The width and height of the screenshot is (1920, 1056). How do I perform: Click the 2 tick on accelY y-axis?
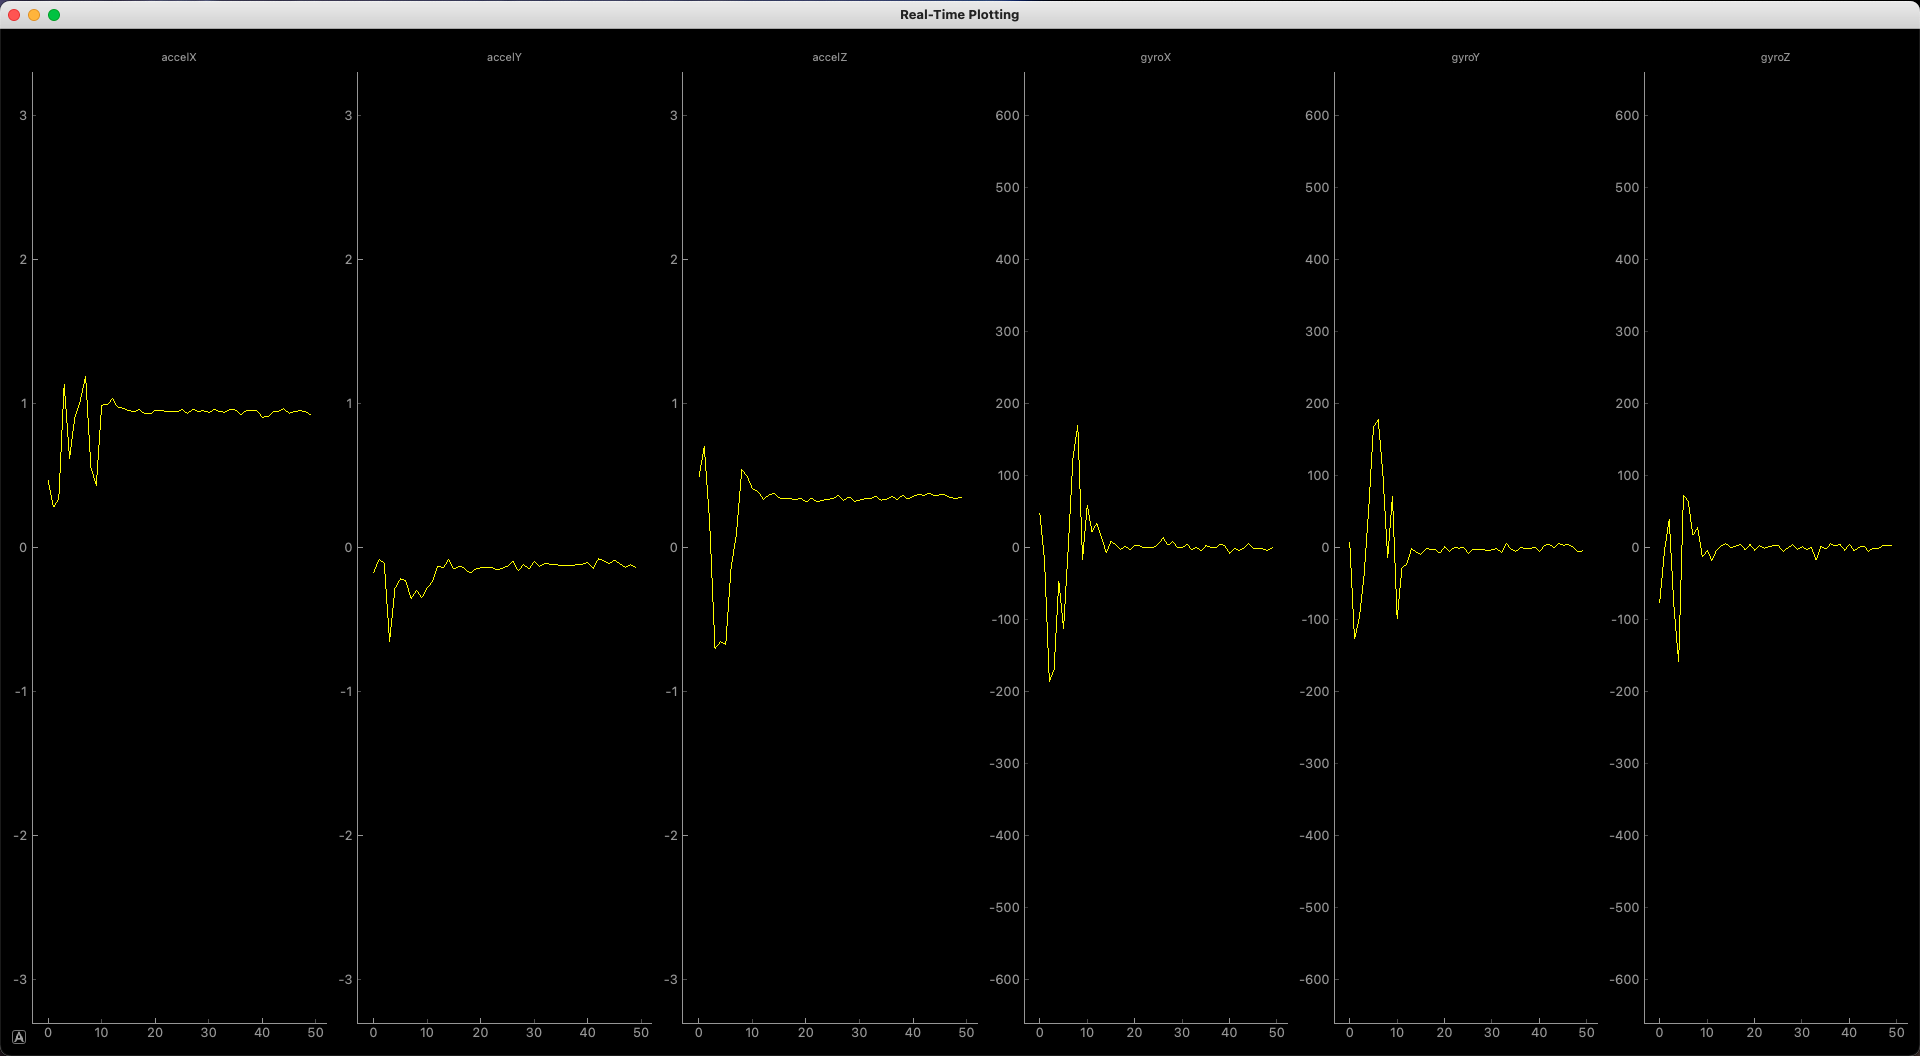tap(348, 260)
